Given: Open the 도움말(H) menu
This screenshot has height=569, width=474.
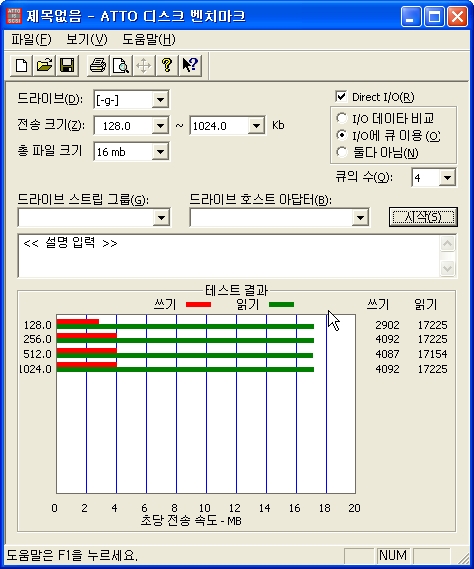Looking at the screenshot, I should pyautogui.click(x=149, y=39).
